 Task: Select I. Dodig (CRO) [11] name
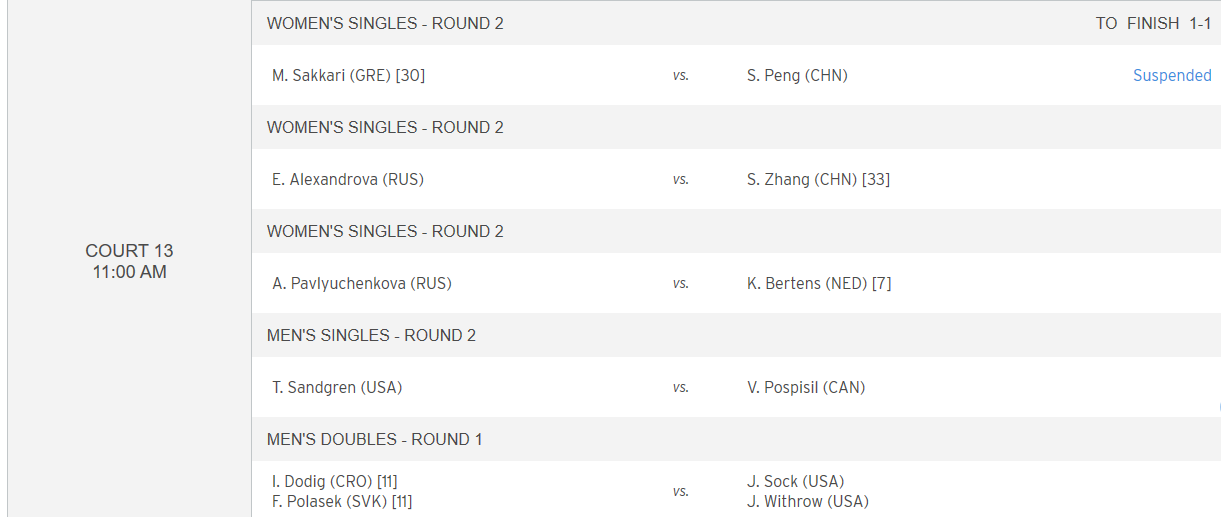click(335, 482)
